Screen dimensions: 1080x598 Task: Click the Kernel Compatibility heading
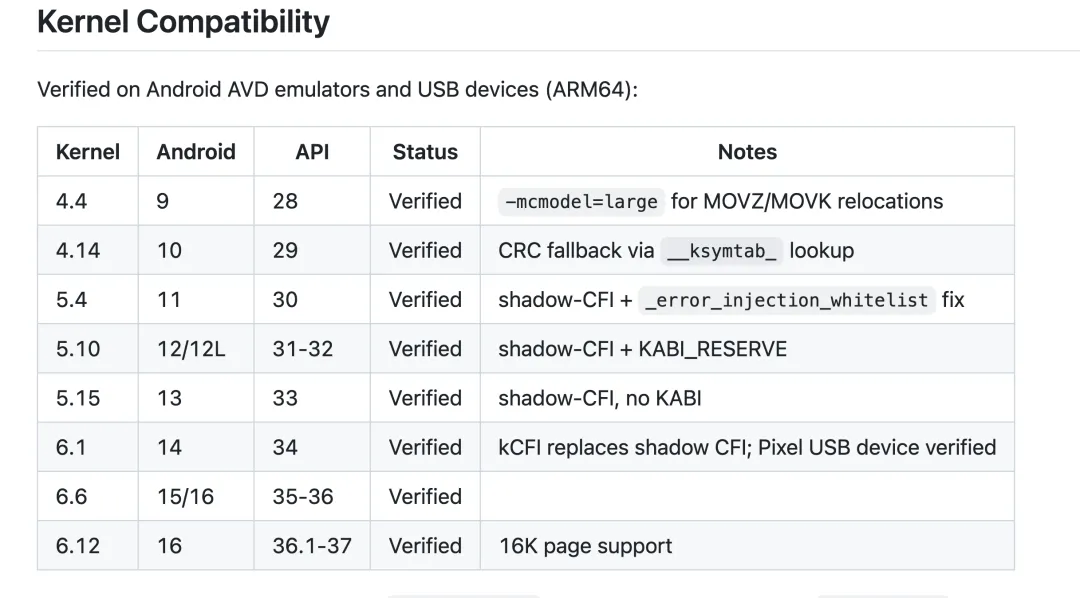[x=183, y=21]
